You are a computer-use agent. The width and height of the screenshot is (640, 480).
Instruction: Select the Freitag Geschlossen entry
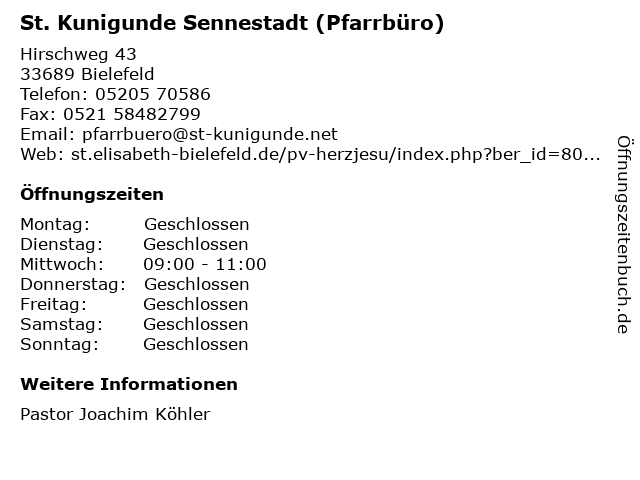pos(134,304)
